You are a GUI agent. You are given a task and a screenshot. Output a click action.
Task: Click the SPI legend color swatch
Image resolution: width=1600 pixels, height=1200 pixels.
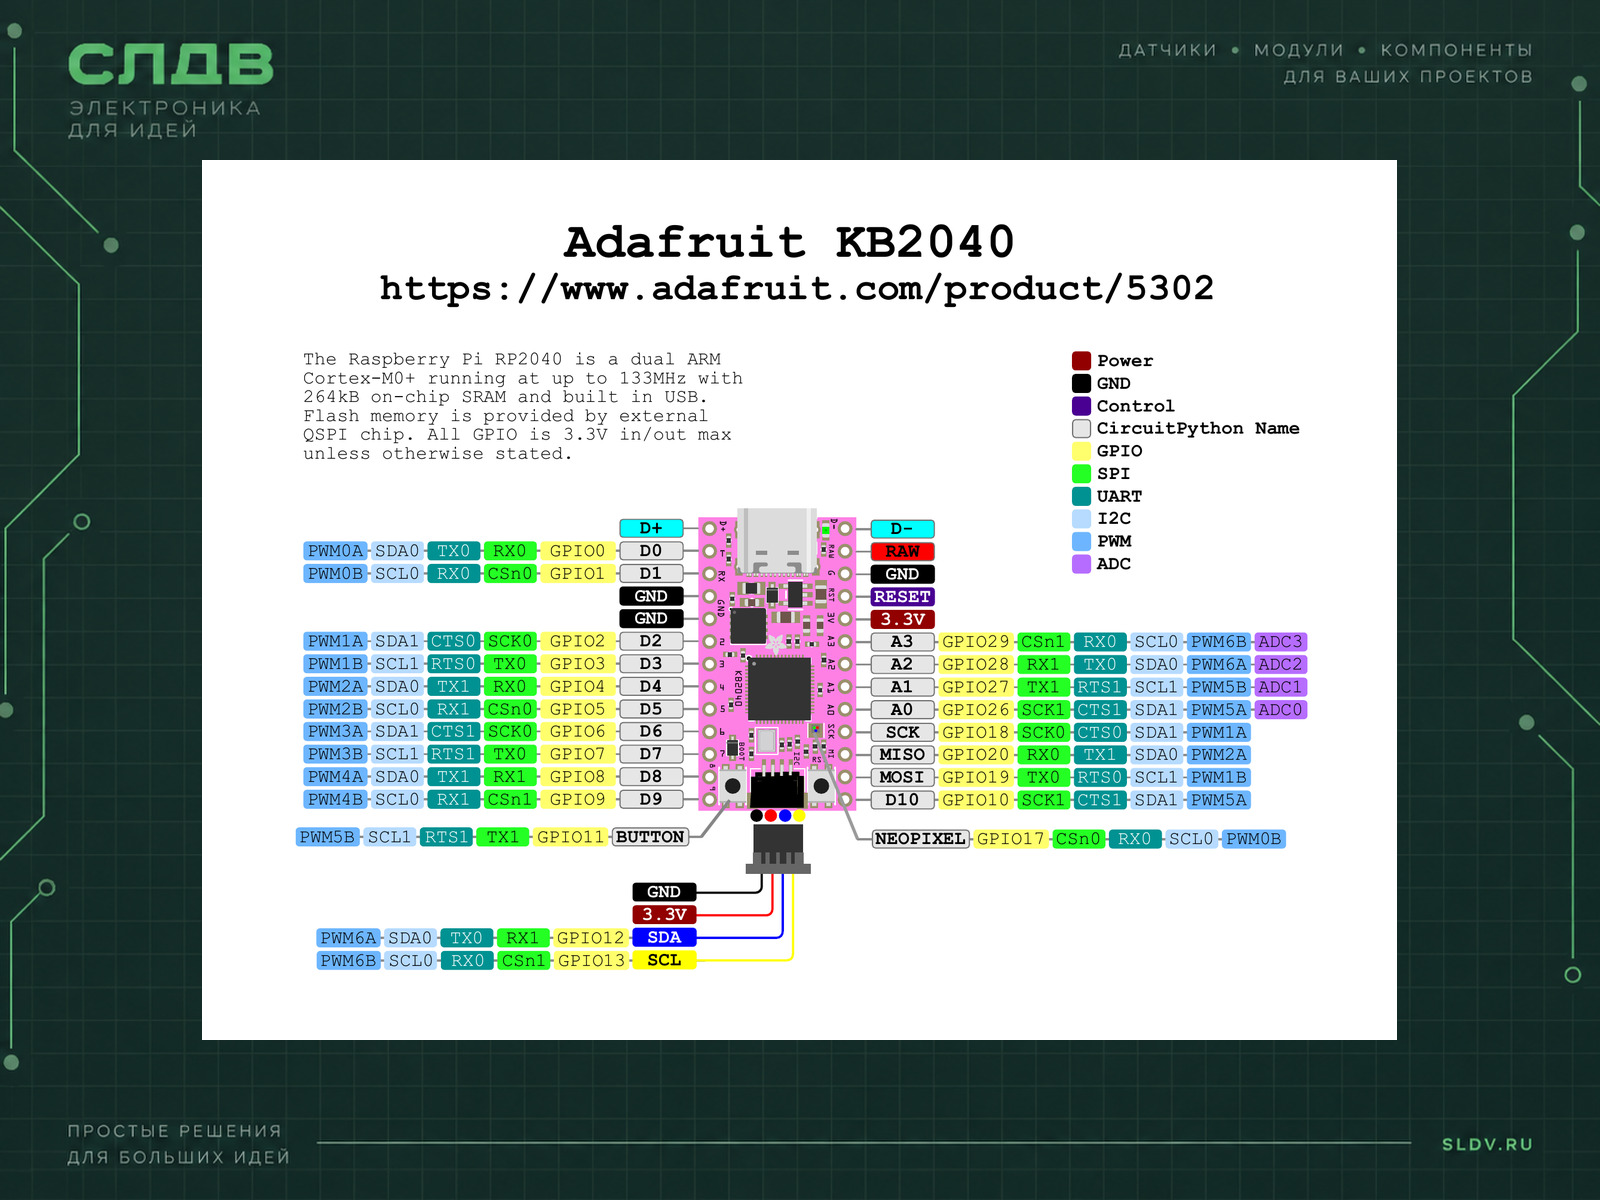(1081, 474)
